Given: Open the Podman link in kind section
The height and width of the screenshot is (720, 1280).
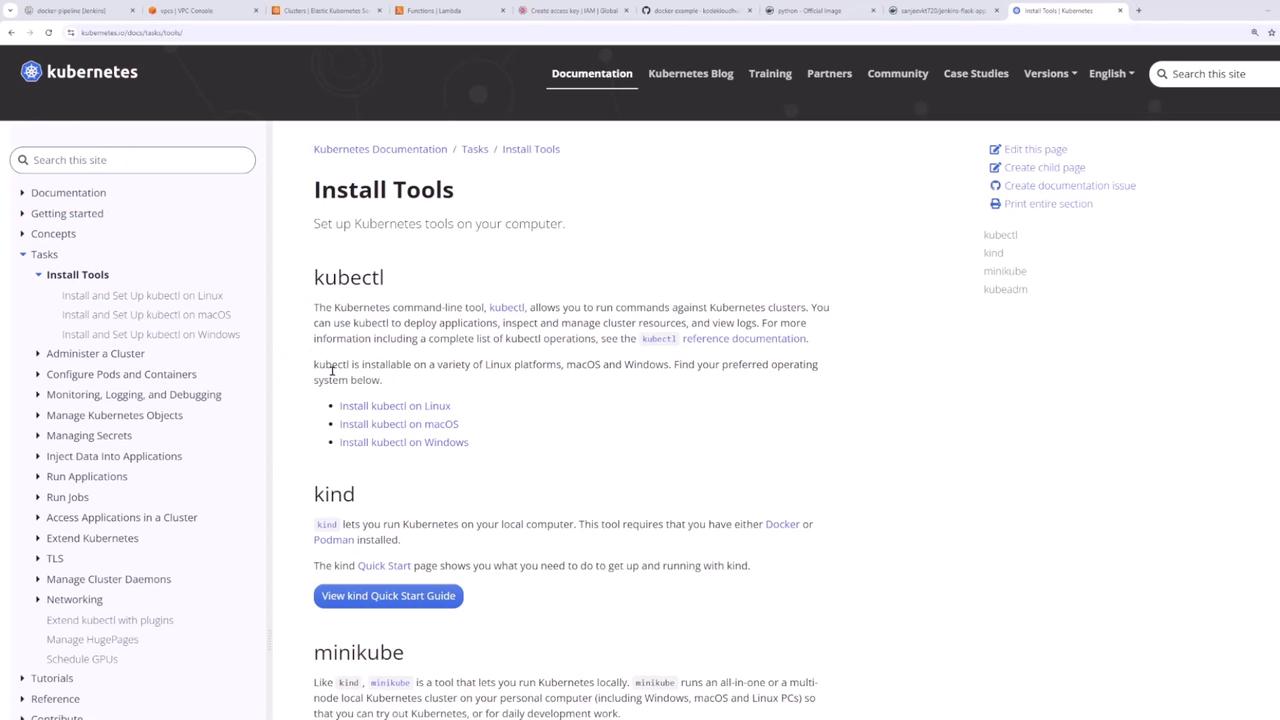Looking at the screenshot, I should [334, 540].
